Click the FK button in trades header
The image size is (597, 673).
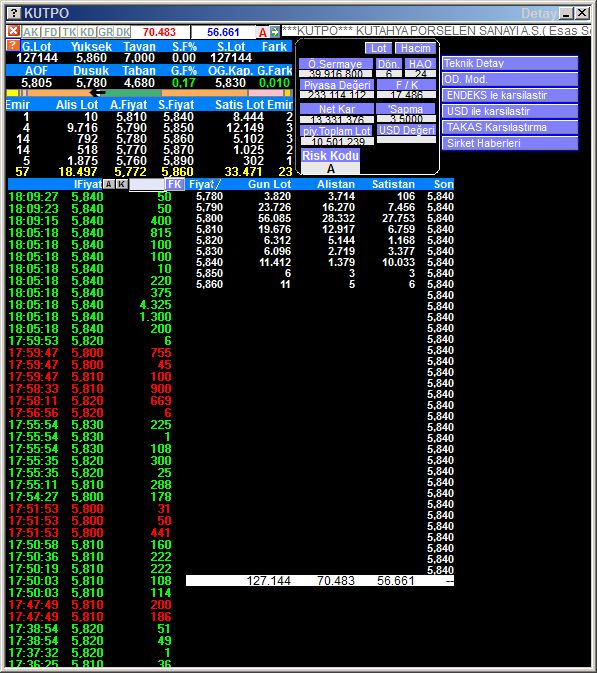tap(175, 184)
